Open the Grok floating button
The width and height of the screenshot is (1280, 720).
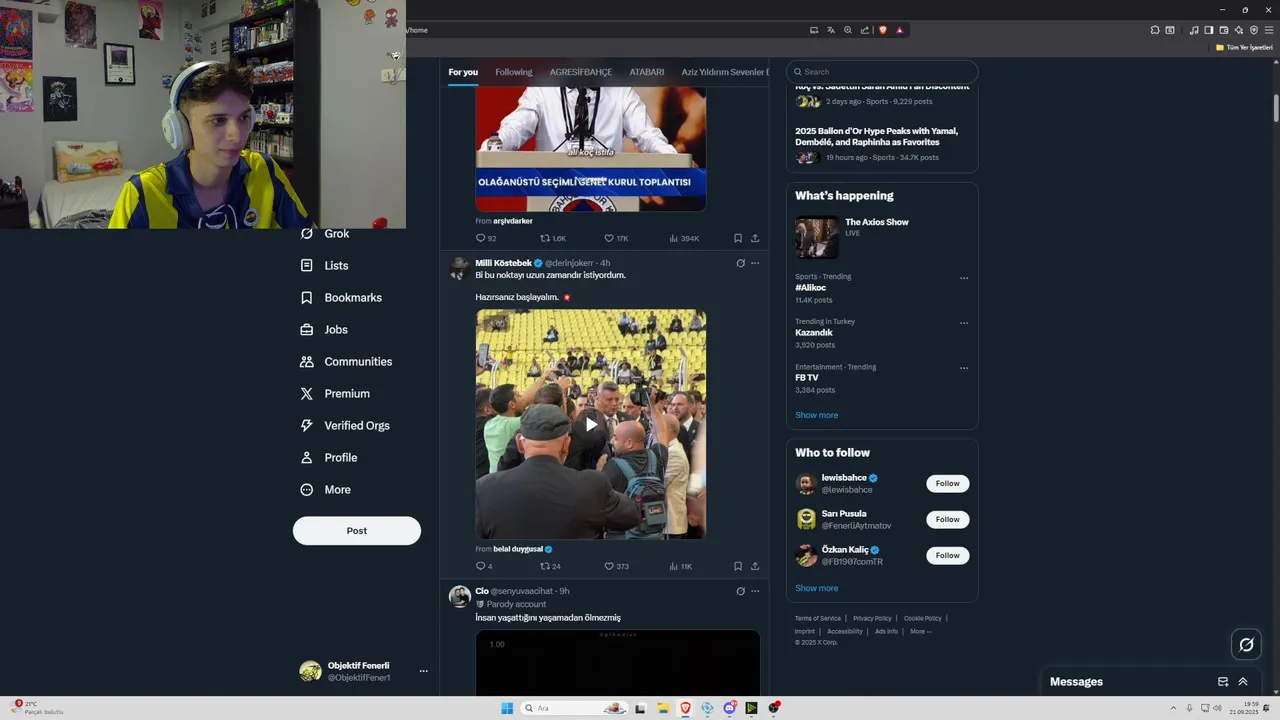click(1246, 645)
